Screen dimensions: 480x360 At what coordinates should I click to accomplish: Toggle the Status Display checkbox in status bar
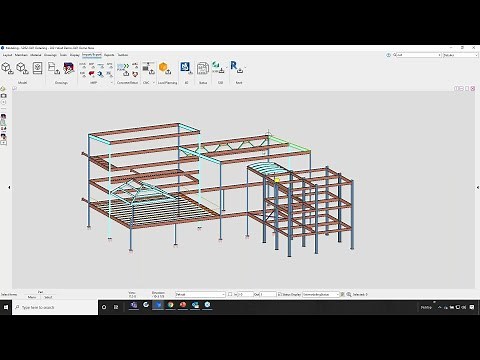coord(280,294)
